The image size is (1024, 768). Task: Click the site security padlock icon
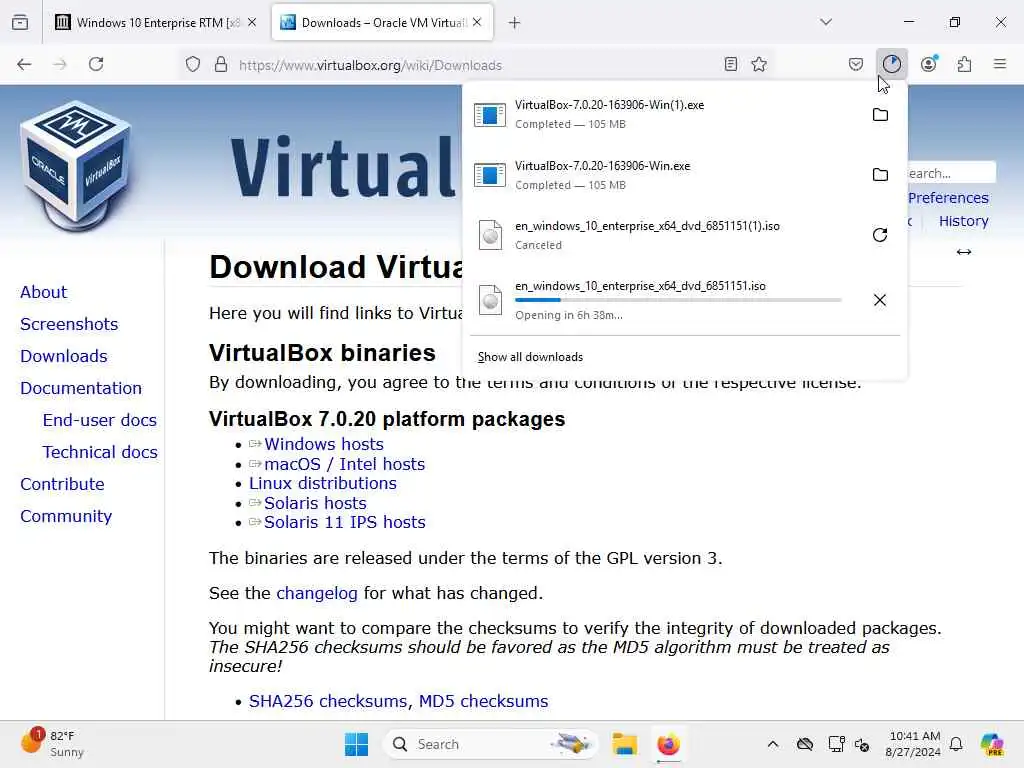tap(221, 64)
